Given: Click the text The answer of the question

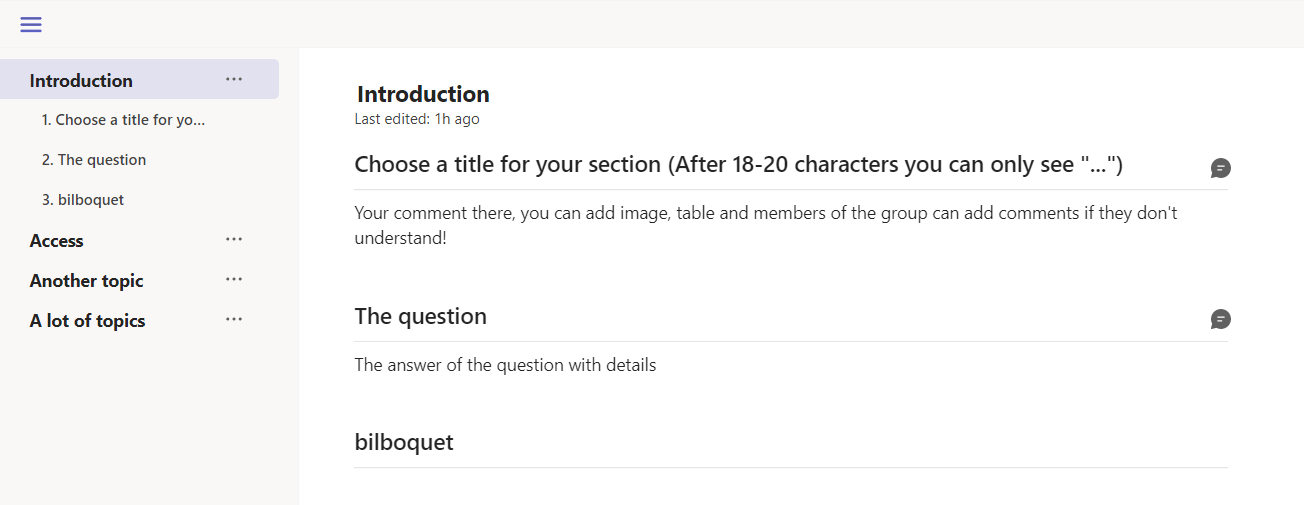Looking at the screenshot, I should (x=505, y=365).
